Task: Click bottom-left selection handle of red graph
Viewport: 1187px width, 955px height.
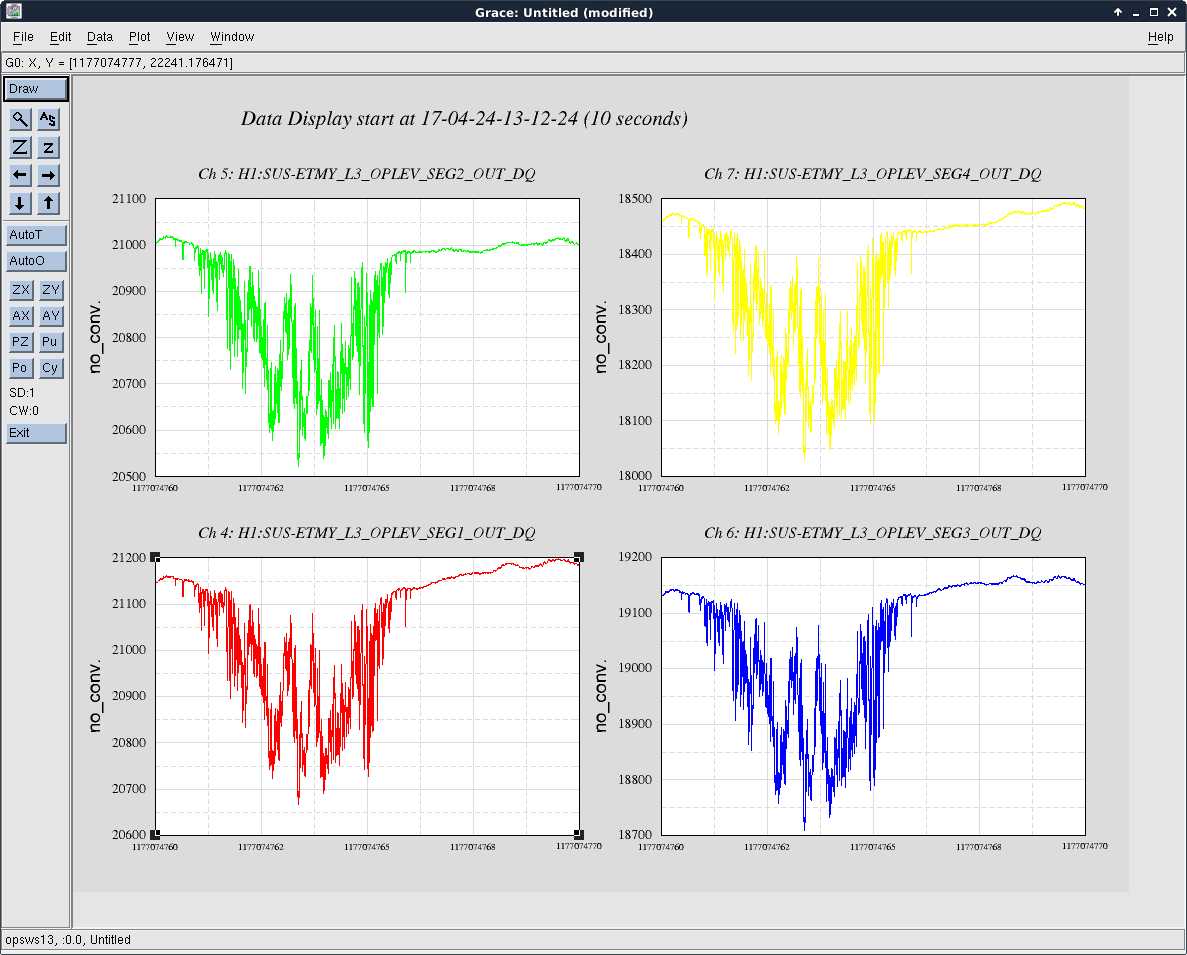Action: pyautogui.click(x=155, y=835)
